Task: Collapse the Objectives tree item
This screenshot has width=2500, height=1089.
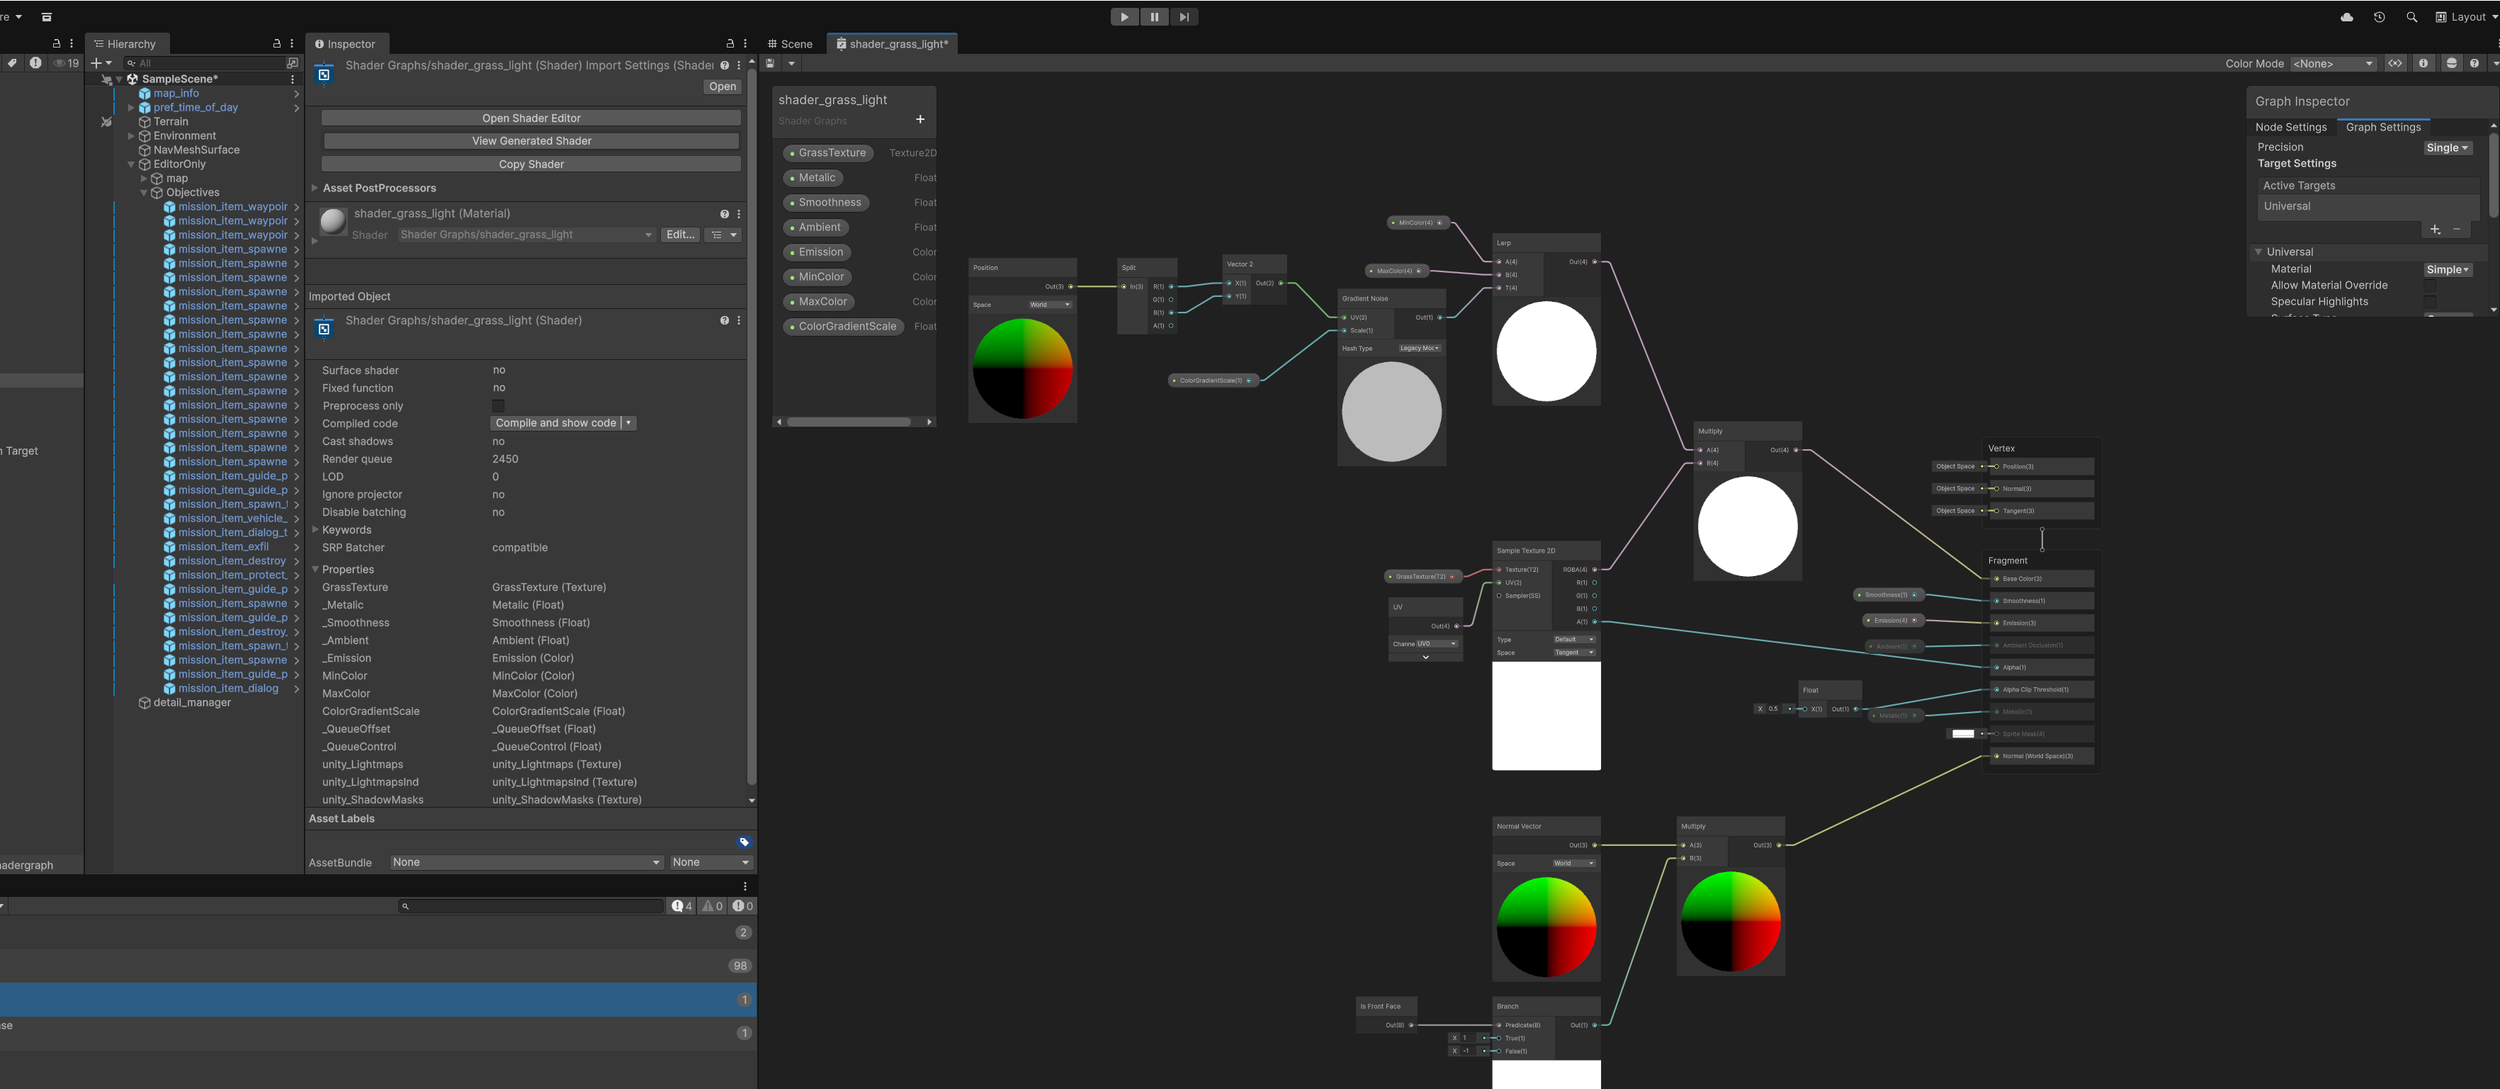Action: click(144, 193)
